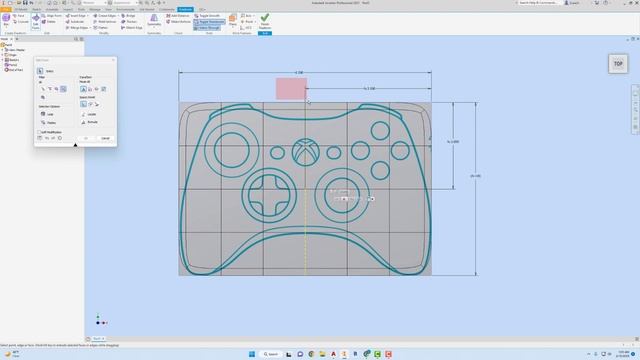This screenshot has height=360, width=640.
Task: Toggle the Toggle Translucent option
Action: click(x=209, y=22)
